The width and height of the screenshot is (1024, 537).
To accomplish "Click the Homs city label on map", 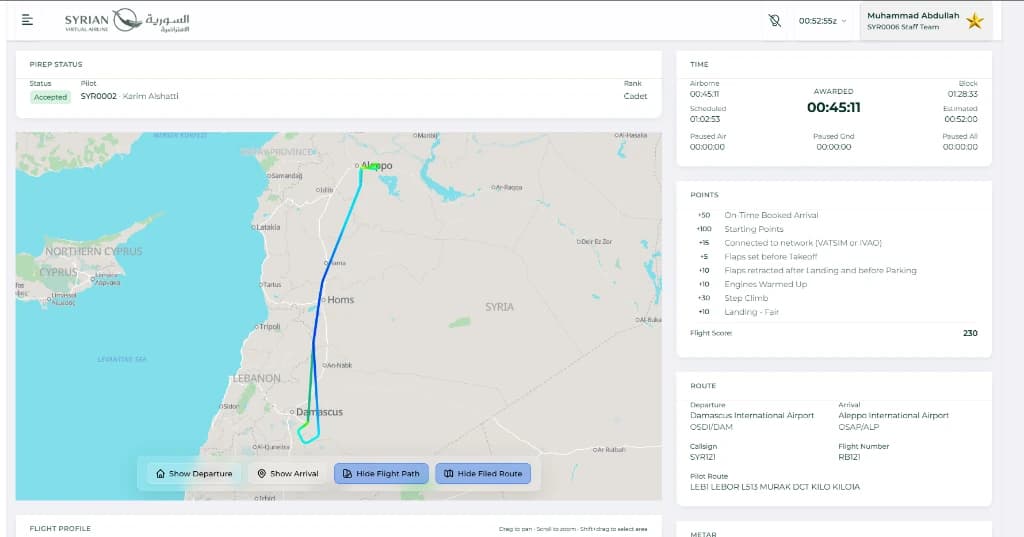I will click(x=340, y=300).
